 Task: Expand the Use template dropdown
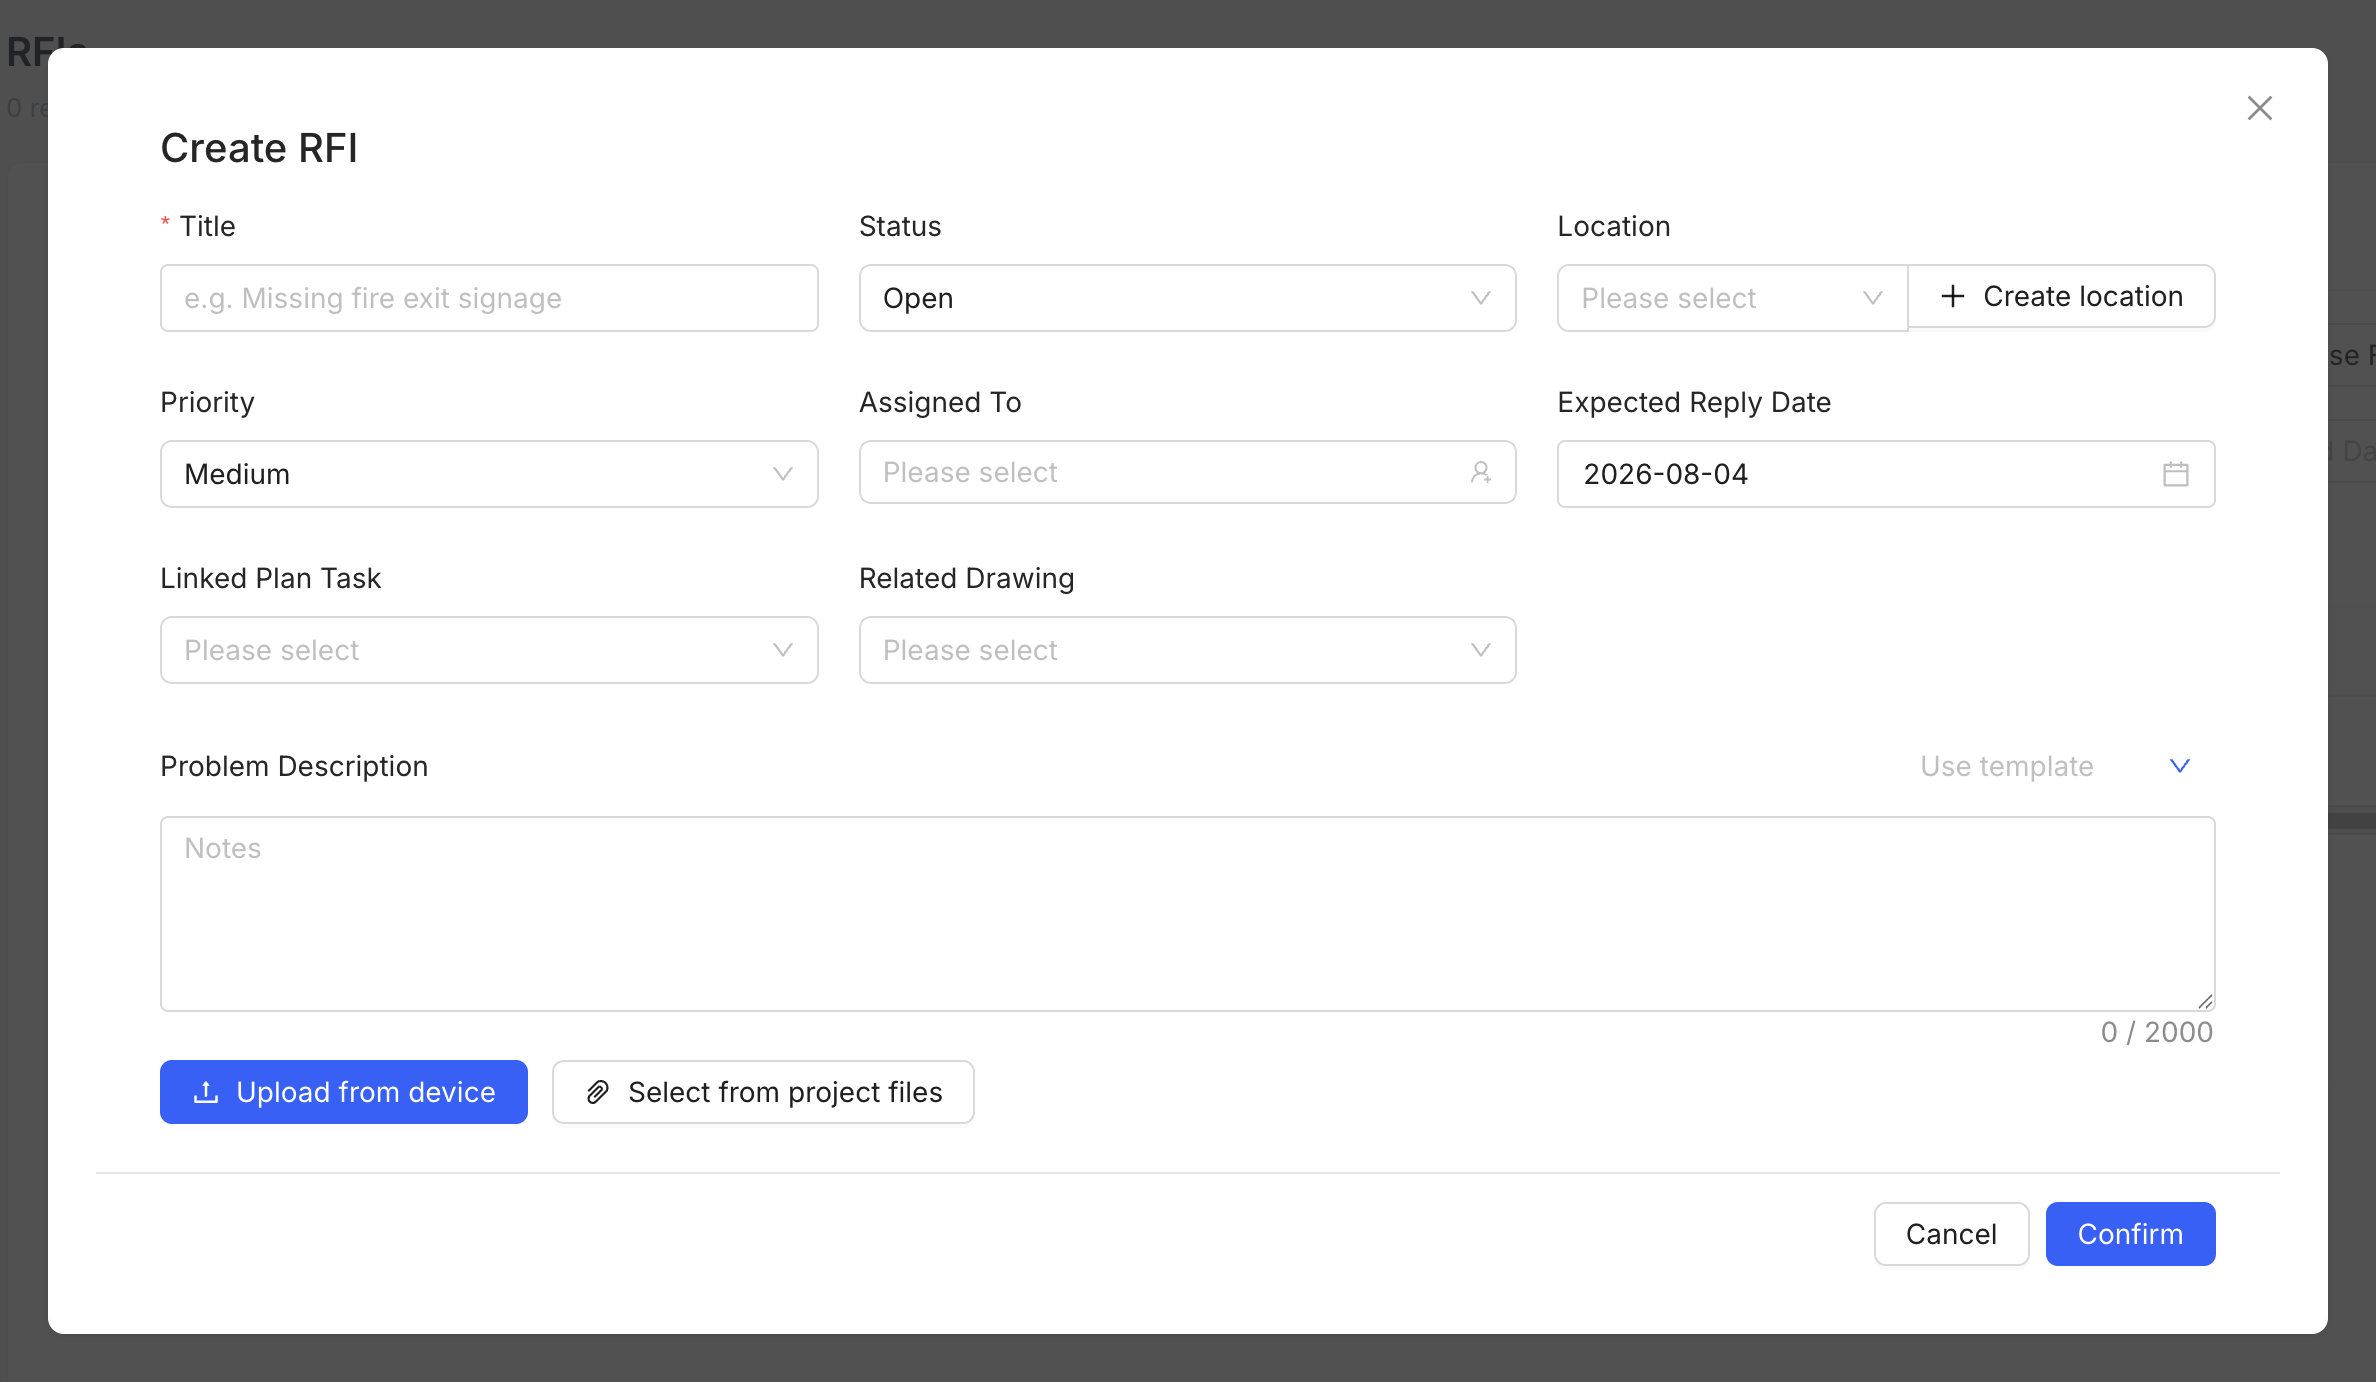click(2055, 766)
